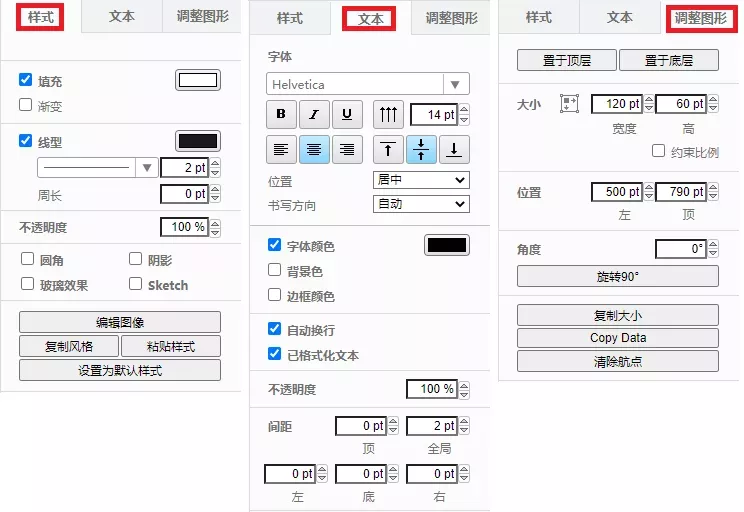This screenshot has width=744, height=512.
Task: Click the 周长 perimeter 0 pt stepper
Action: (x=215, y=194)
